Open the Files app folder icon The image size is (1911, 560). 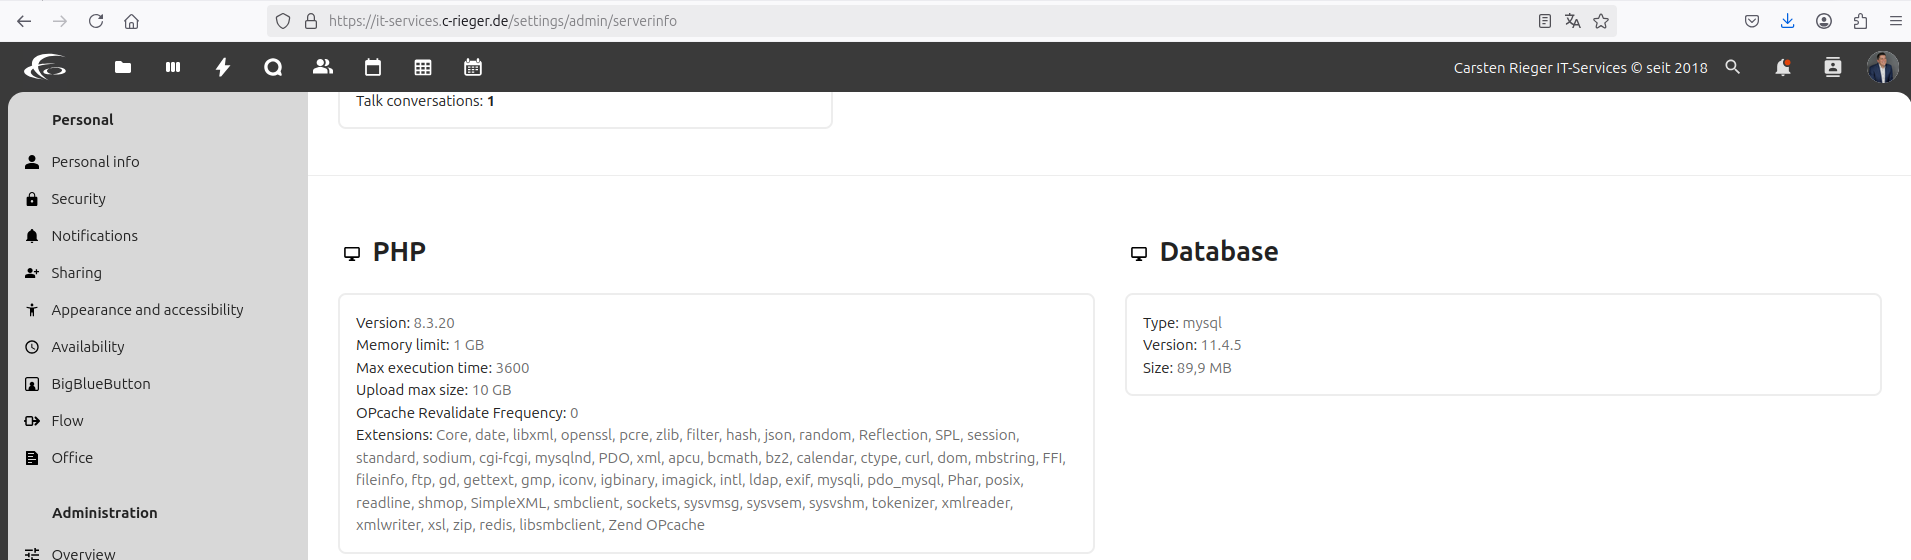pos(123,67)
